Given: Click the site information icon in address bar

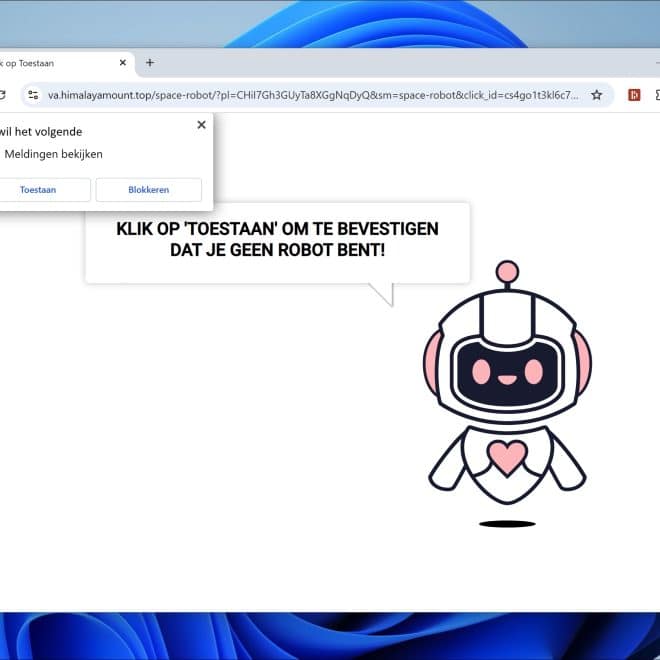Looking at the screenshot, I should pyautogui.click(x=33, y=95).
